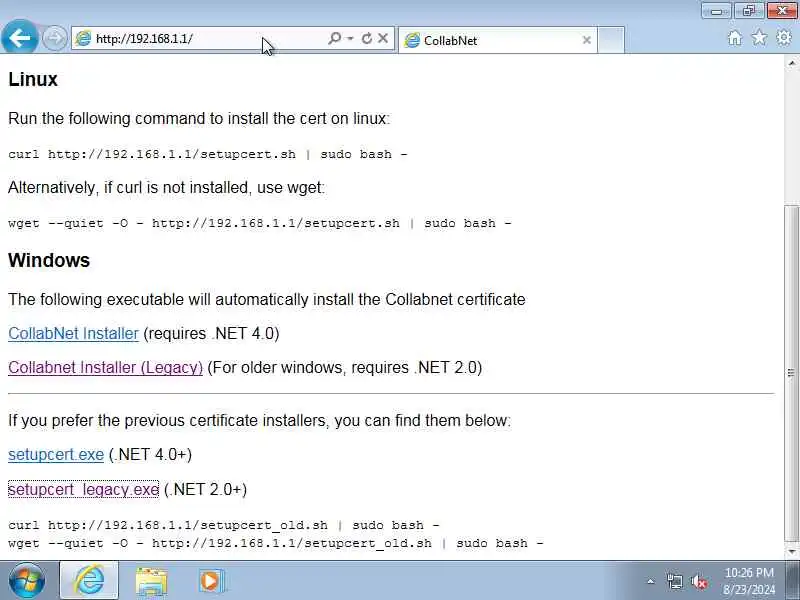Open the clock showing 10:26 PM

pyautogui.click(x=749, y=581)
